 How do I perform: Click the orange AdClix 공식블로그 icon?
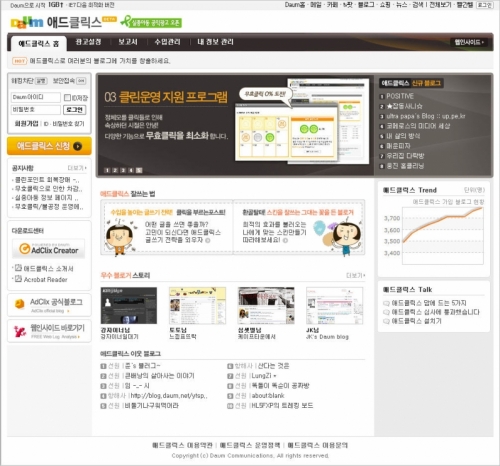click(20, 304)
